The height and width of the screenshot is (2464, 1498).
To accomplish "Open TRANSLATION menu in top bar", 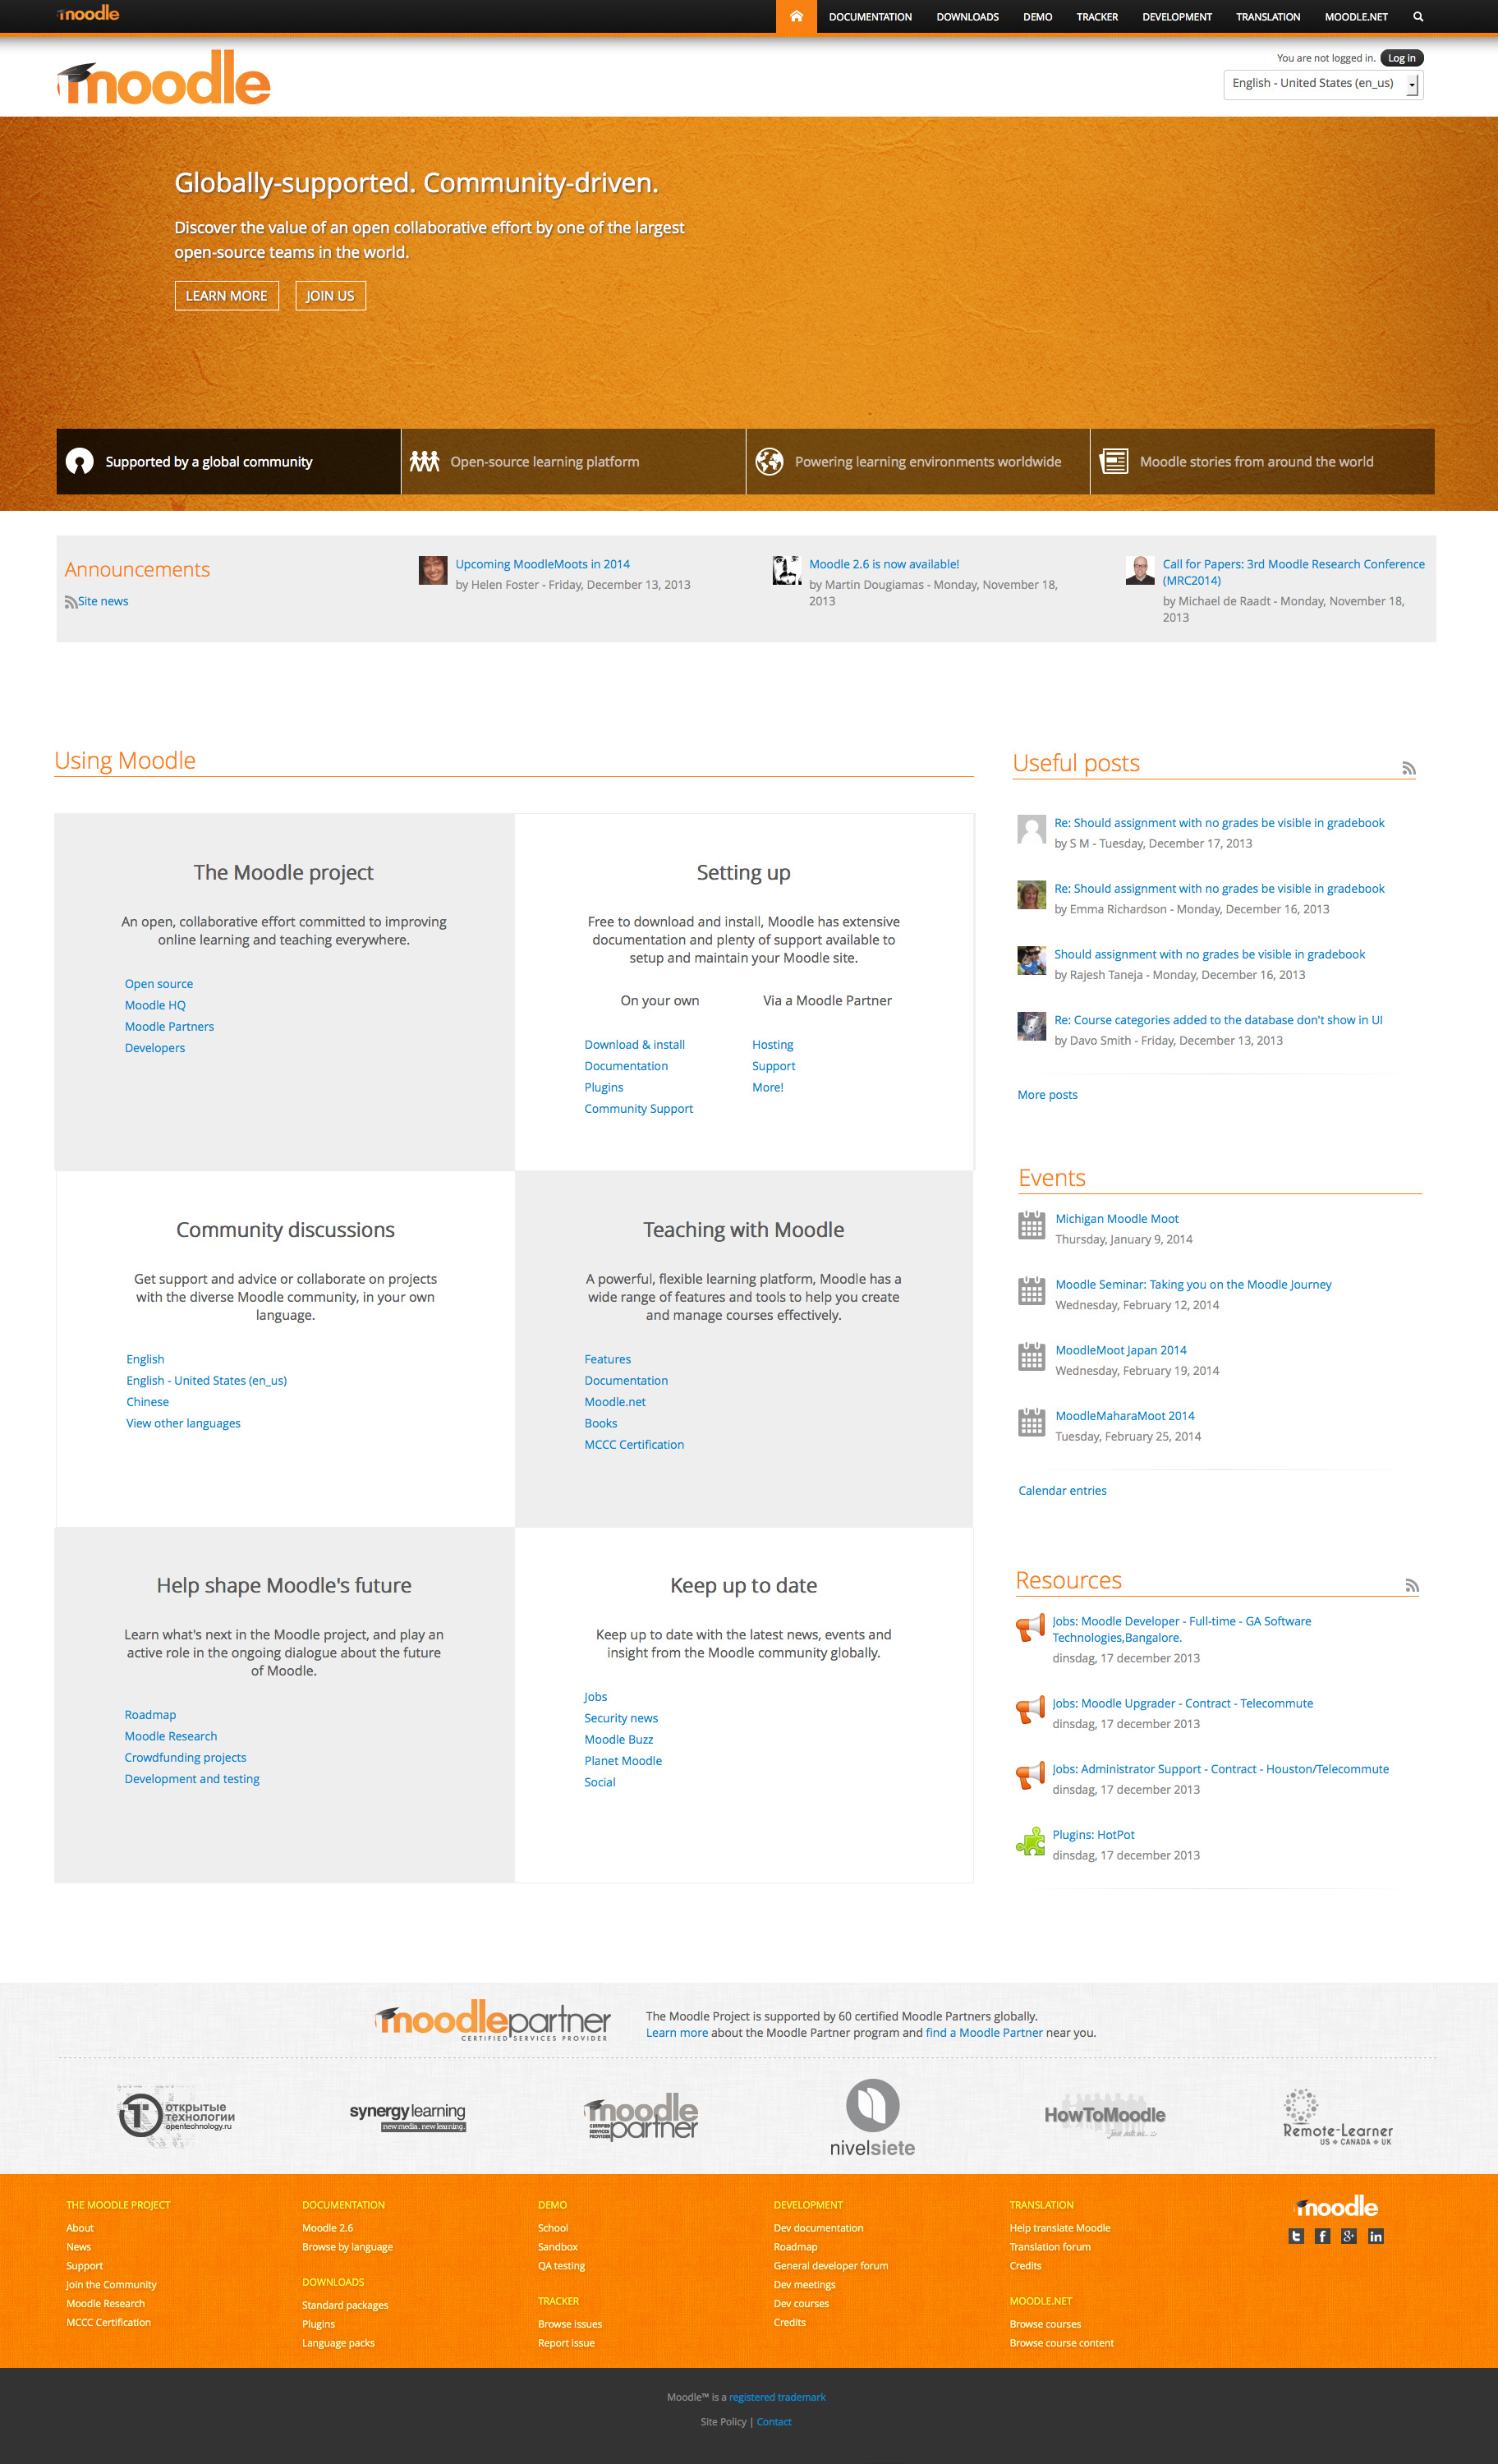I will coord(1268,17).
